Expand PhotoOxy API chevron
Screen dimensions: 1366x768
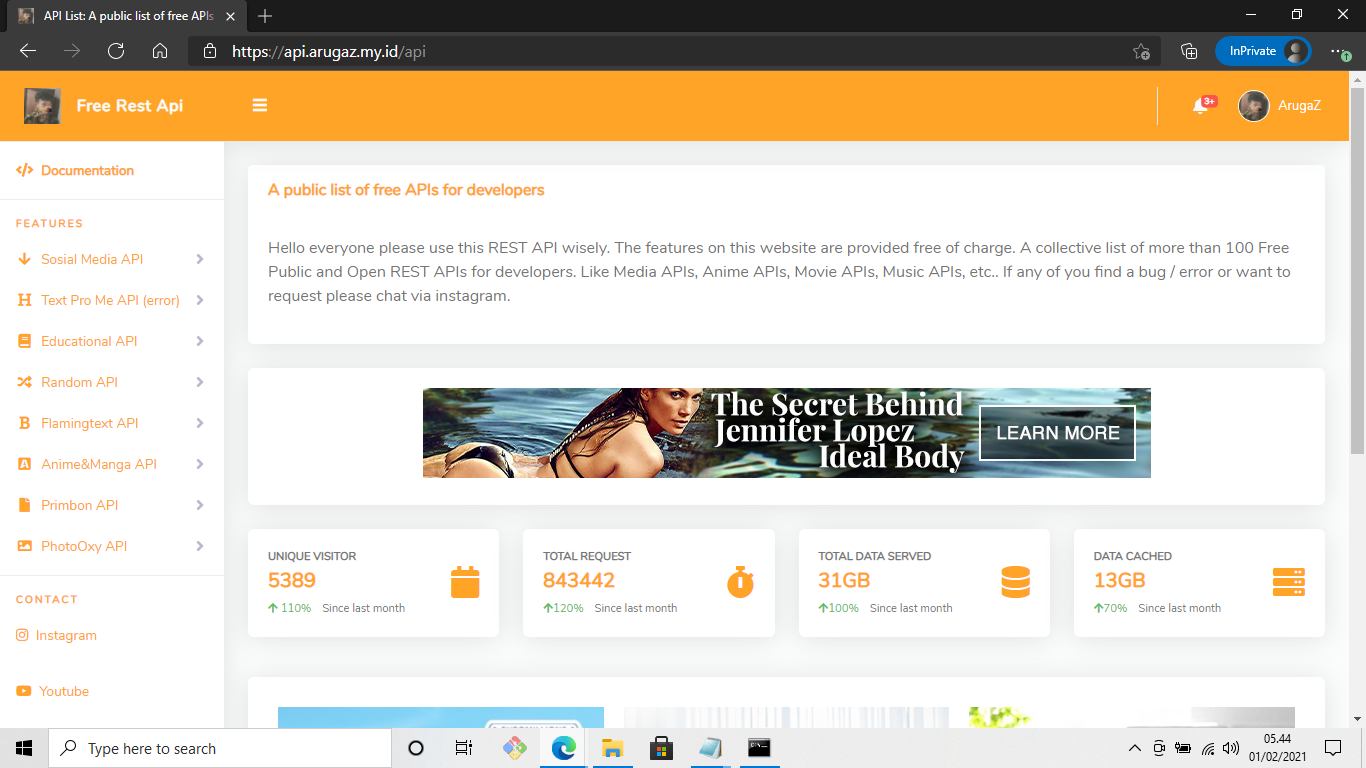coord(200,546)
